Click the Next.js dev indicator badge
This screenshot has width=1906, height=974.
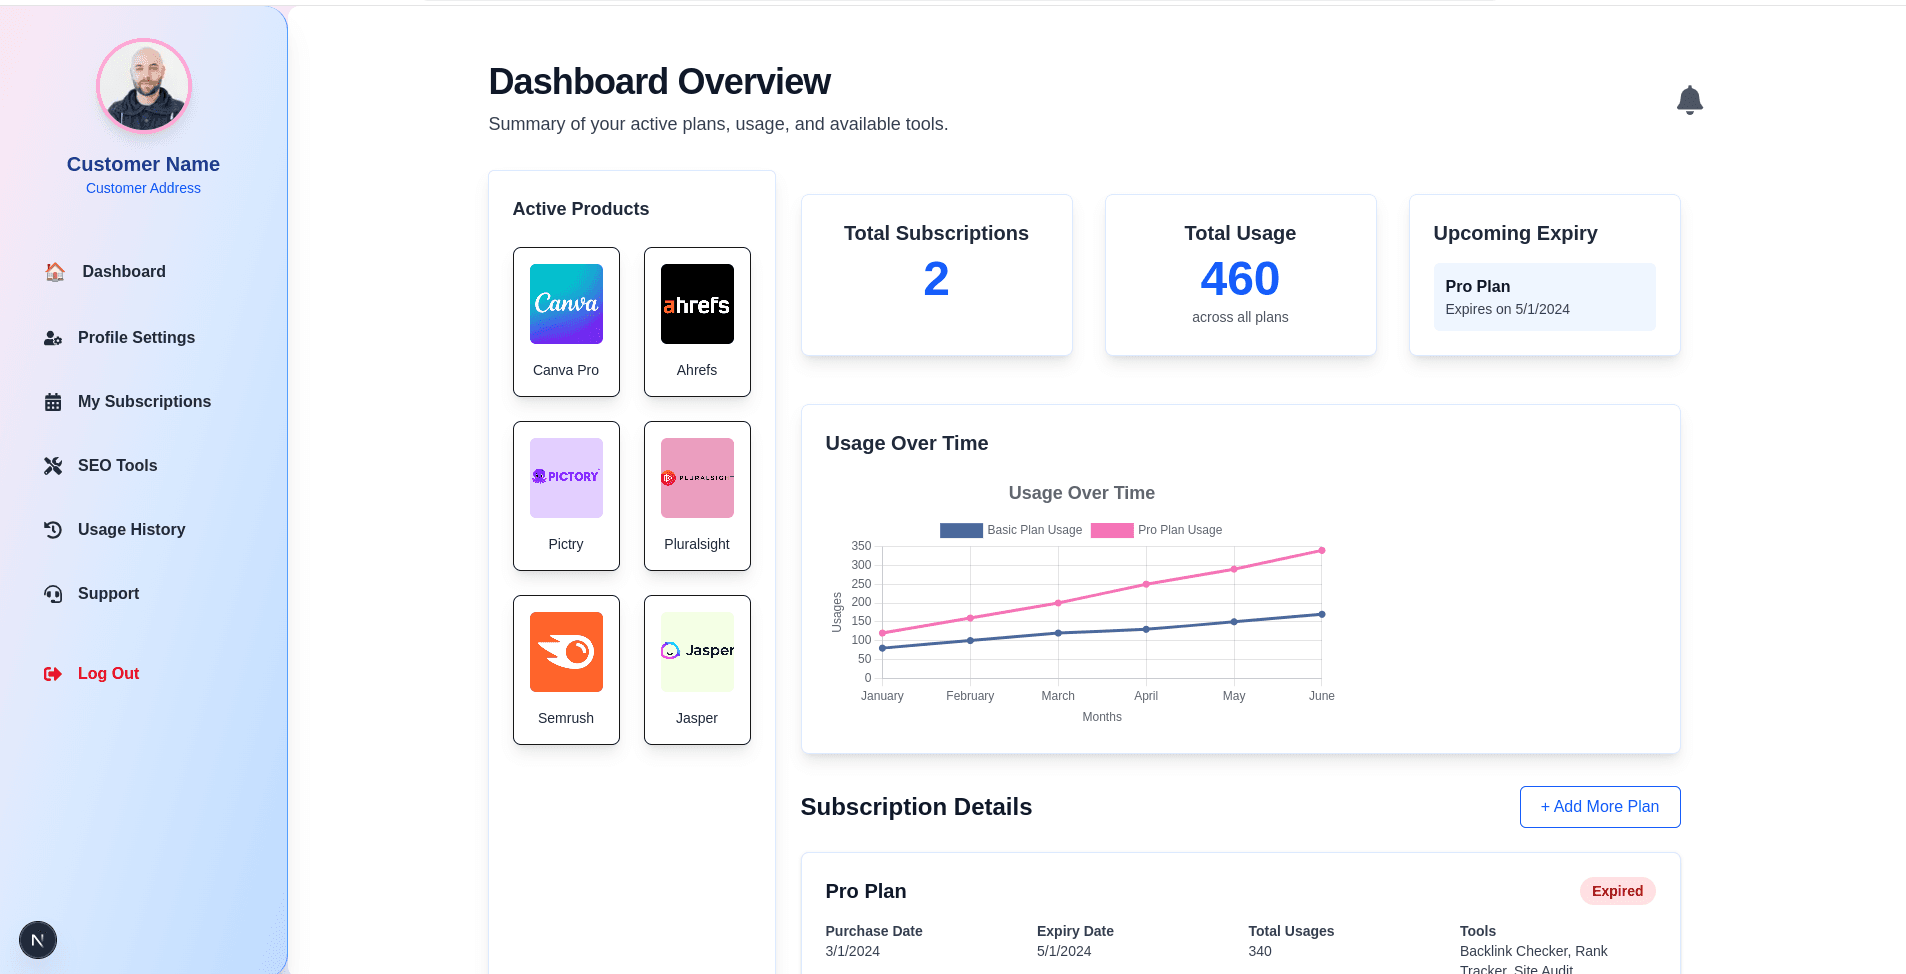tap(38, 940)
